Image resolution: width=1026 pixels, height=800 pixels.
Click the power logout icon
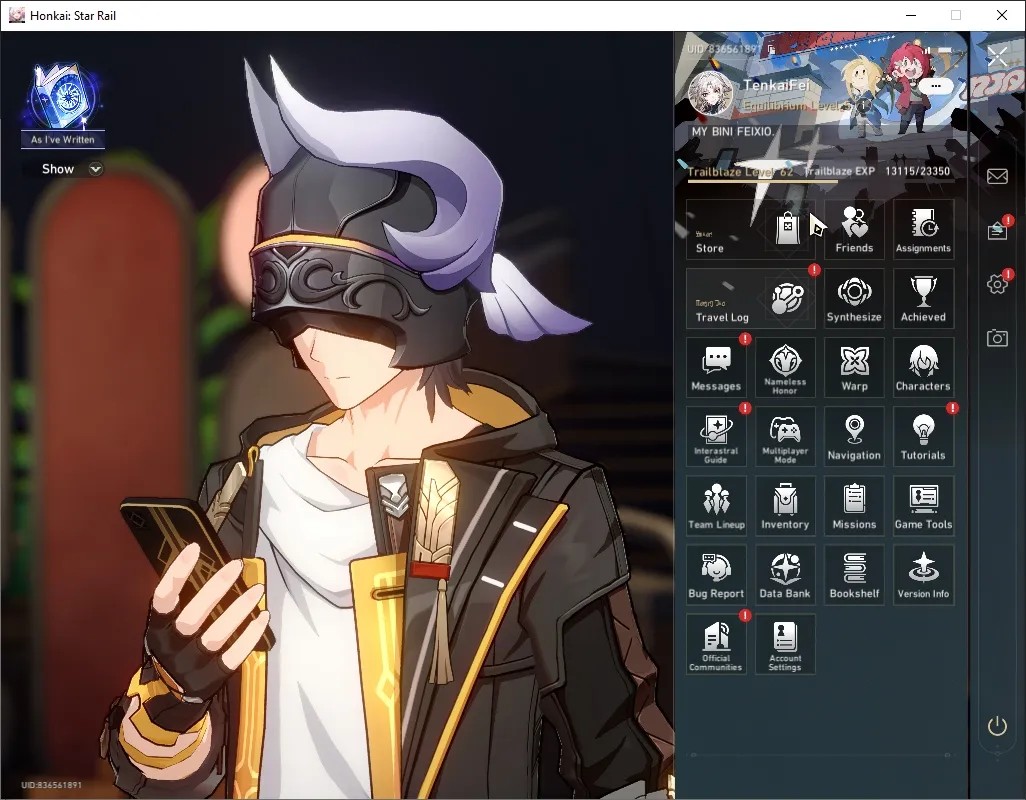(x=997, y=726)
